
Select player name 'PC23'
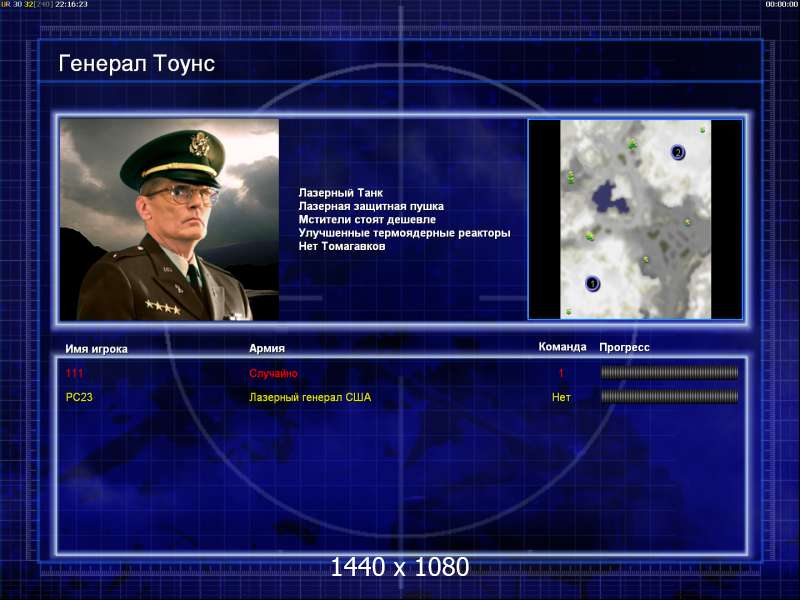[79, 397]
